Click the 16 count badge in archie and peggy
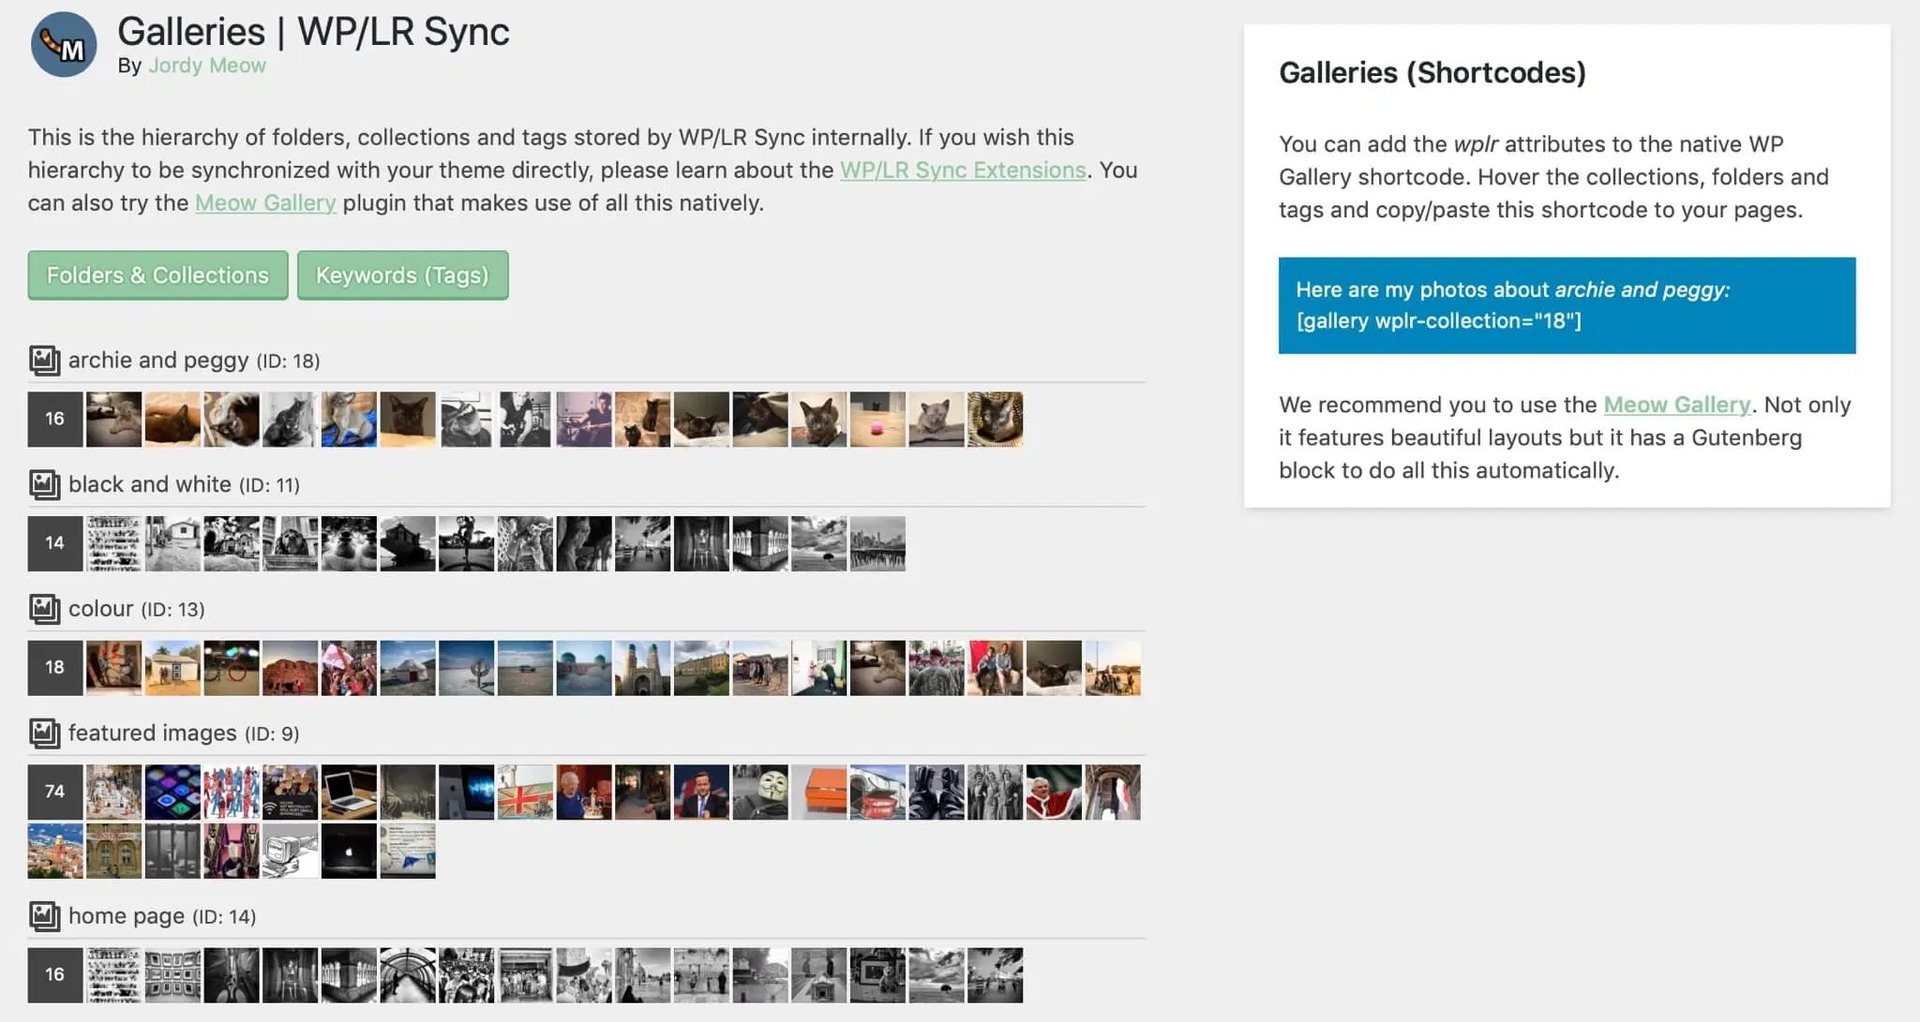This screenshot has width=1920, height=1022. click(55, 419)
